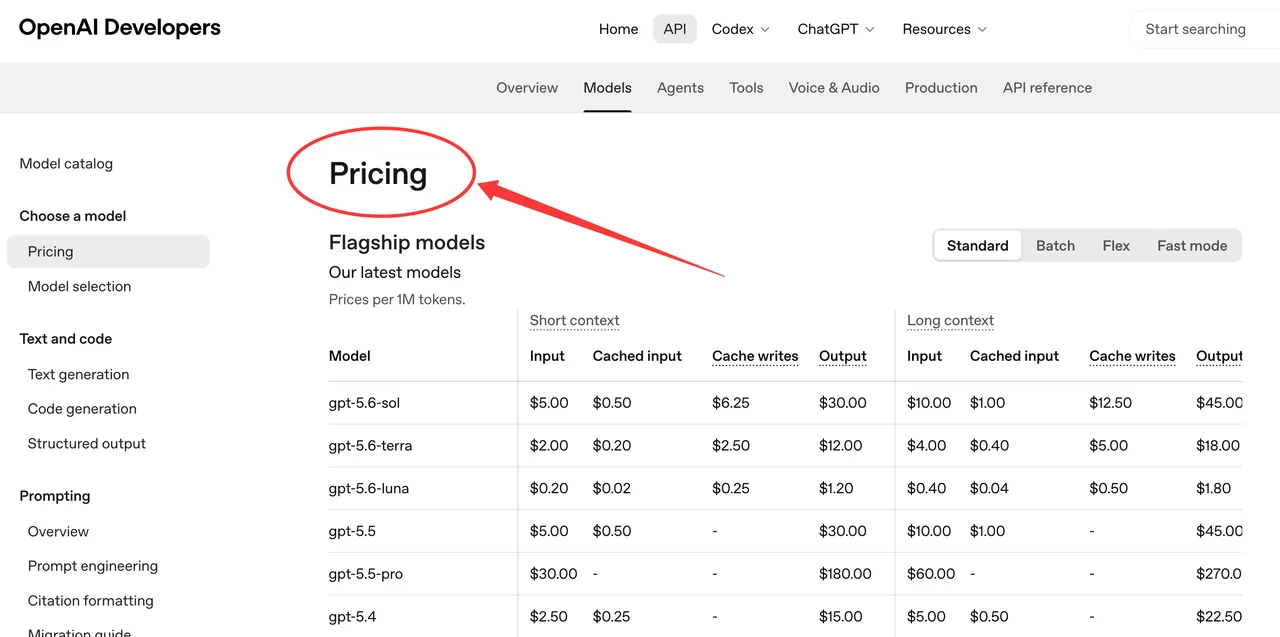Open the OpenAI Developers home logo
1280x637 pixels.
coord(120,27)
